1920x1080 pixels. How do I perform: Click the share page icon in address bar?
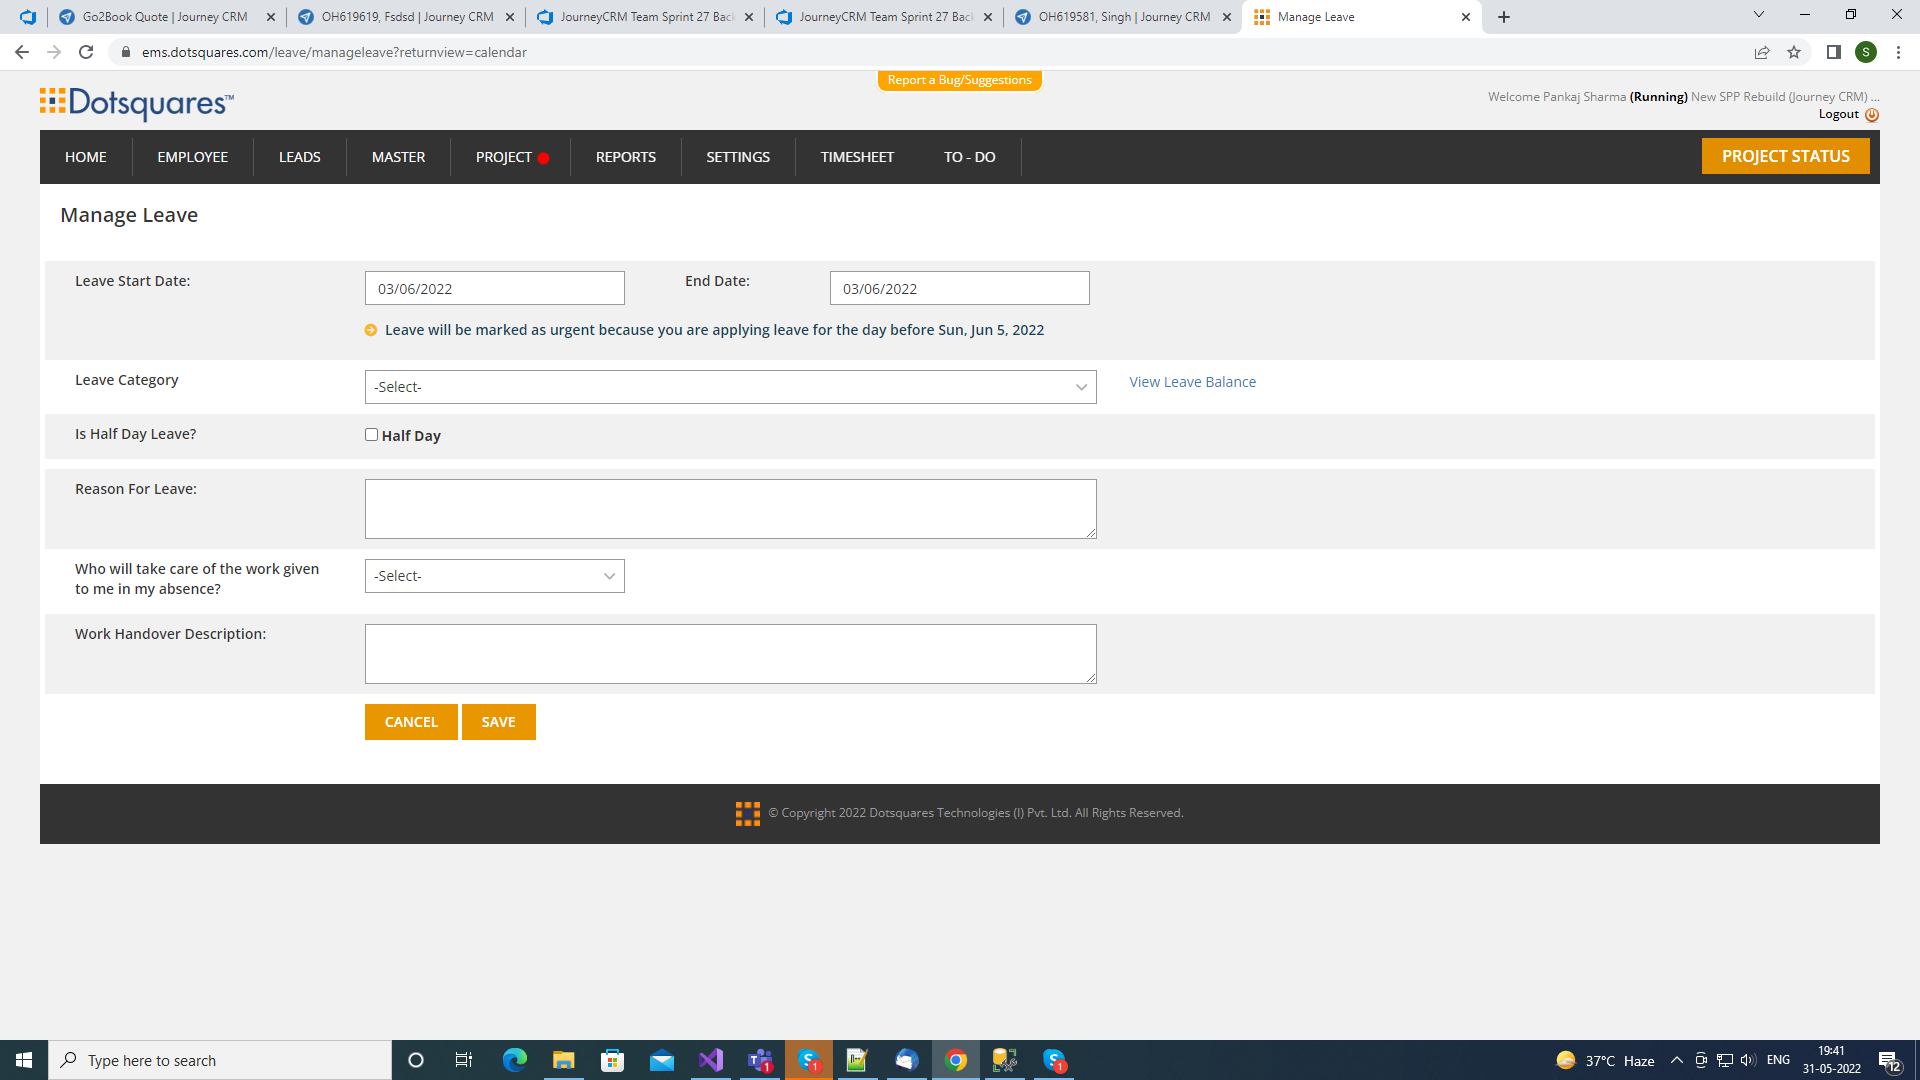[x=1762, y=52]
